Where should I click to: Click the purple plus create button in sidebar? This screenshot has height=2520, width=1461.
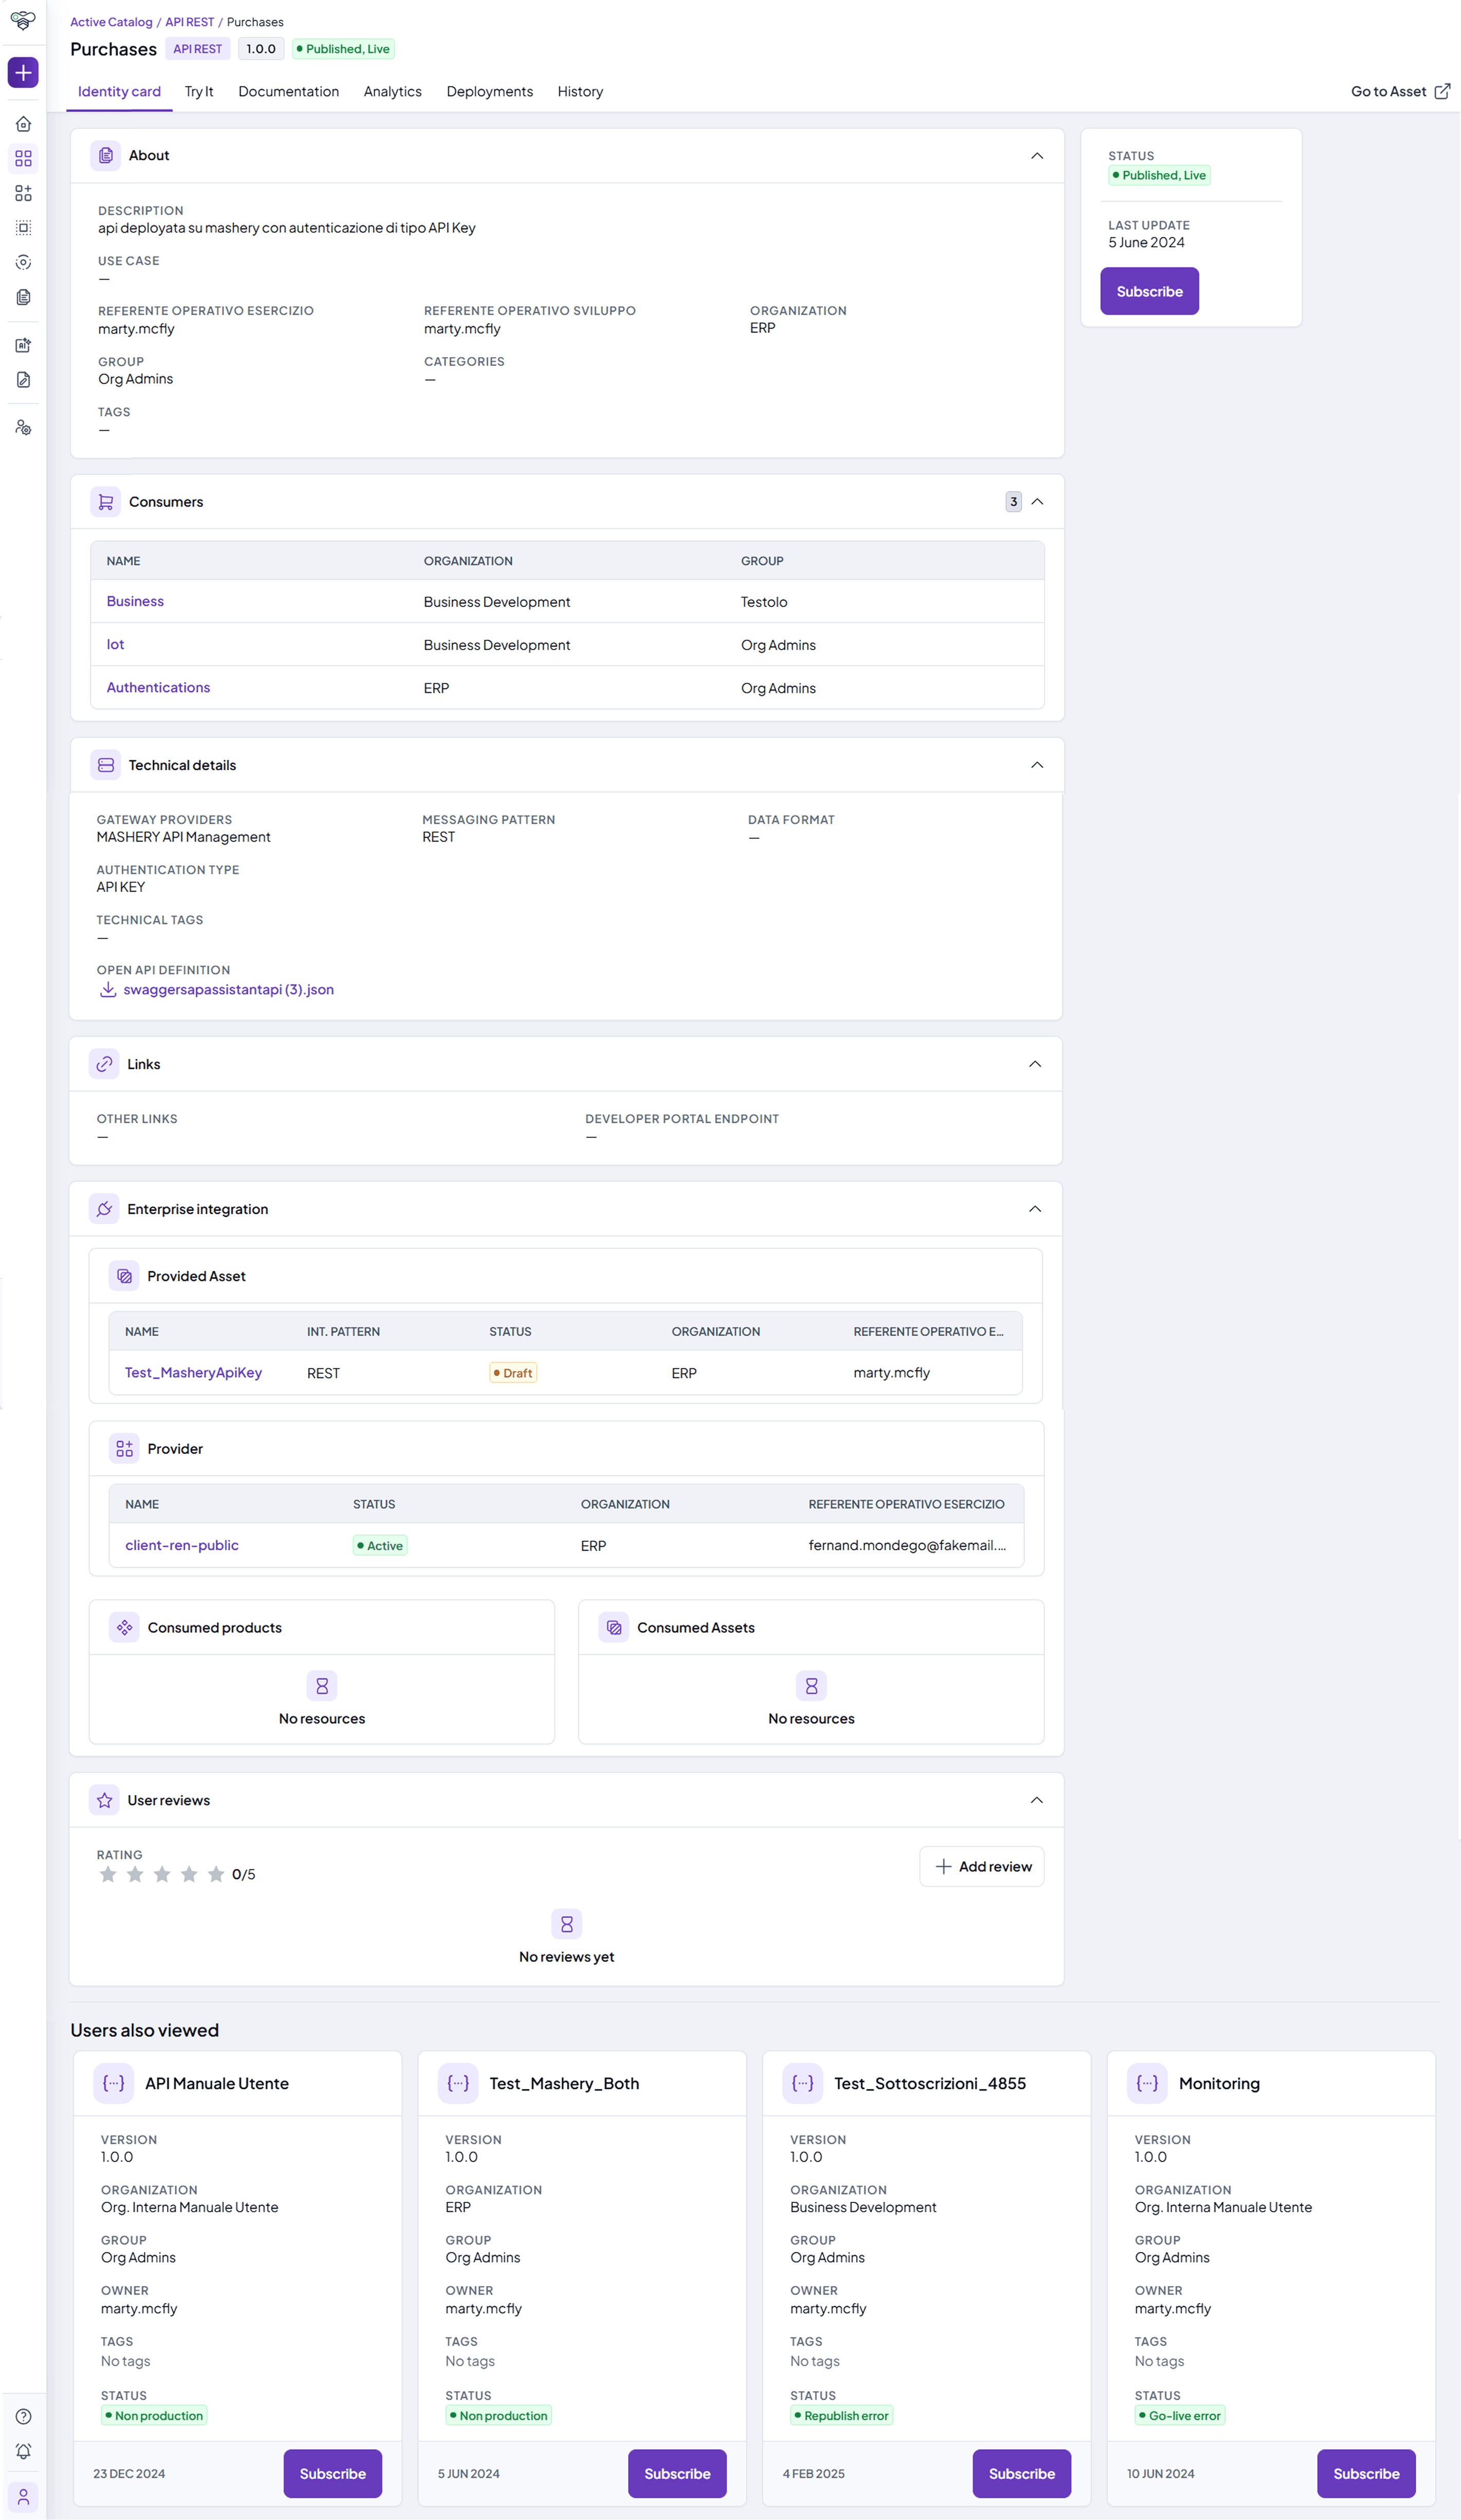23,72
